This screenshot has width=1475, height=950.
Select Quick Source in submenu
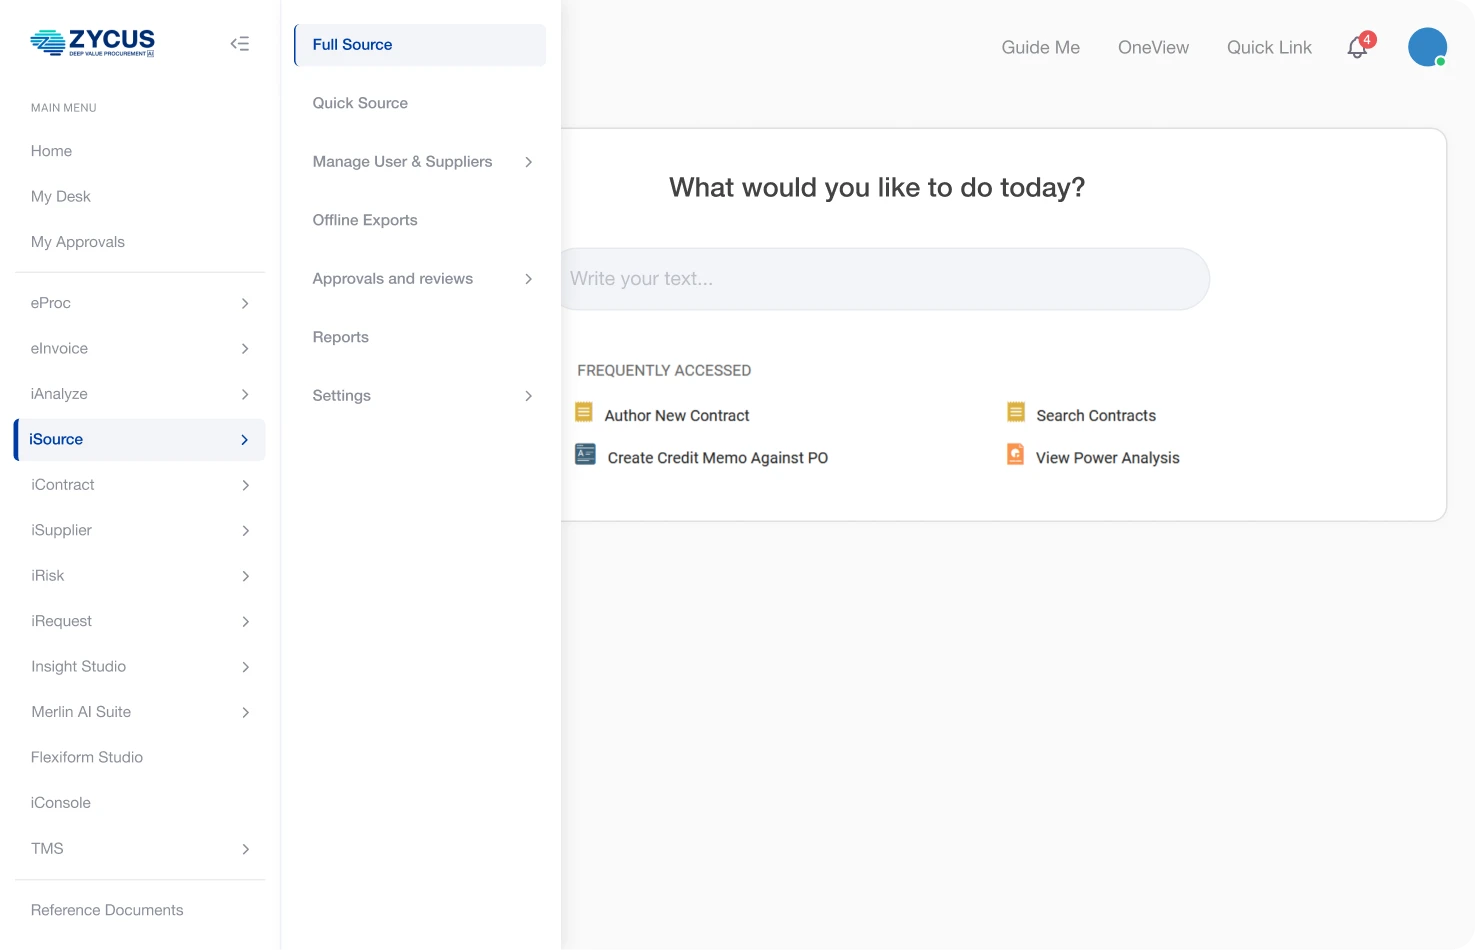360,103
